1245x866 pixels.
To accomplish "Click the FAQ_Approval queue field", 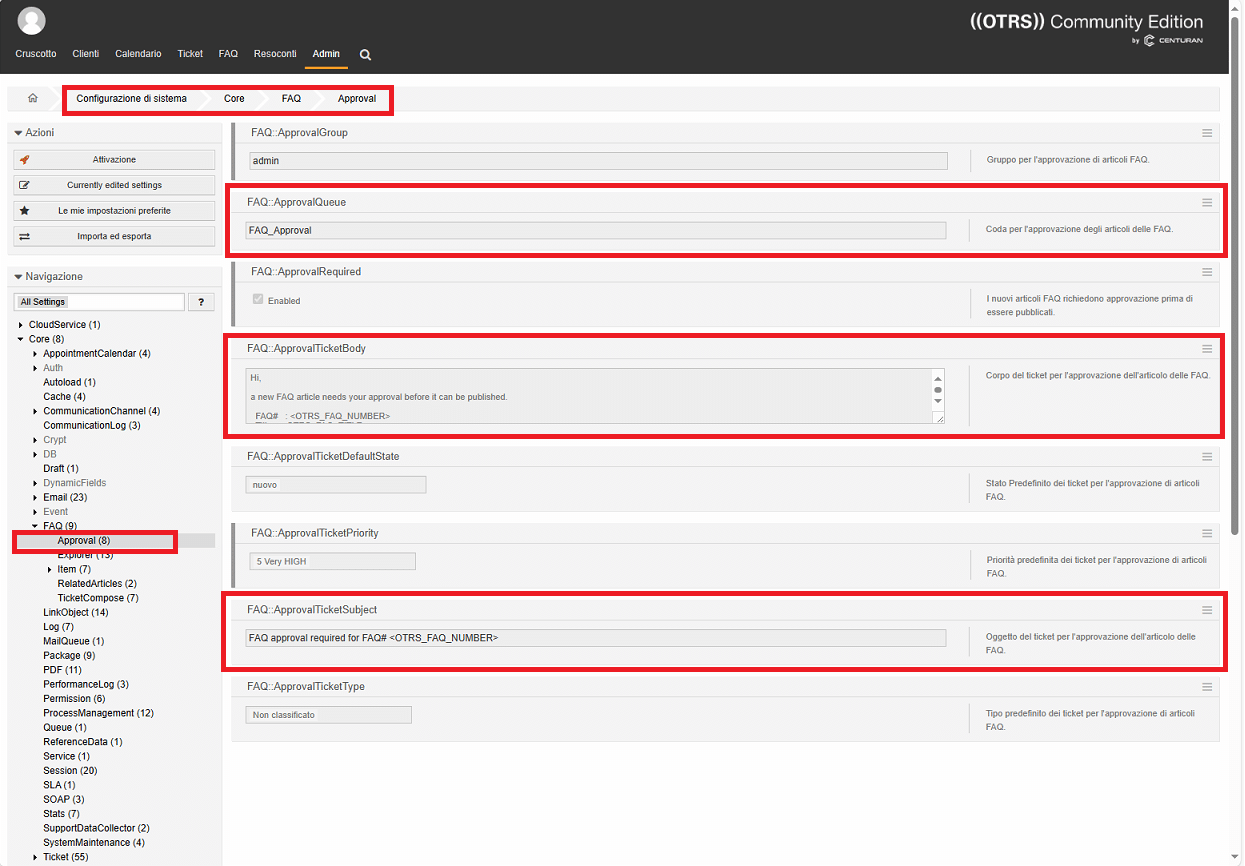I will pyautogui.click(x=596, y=230).
